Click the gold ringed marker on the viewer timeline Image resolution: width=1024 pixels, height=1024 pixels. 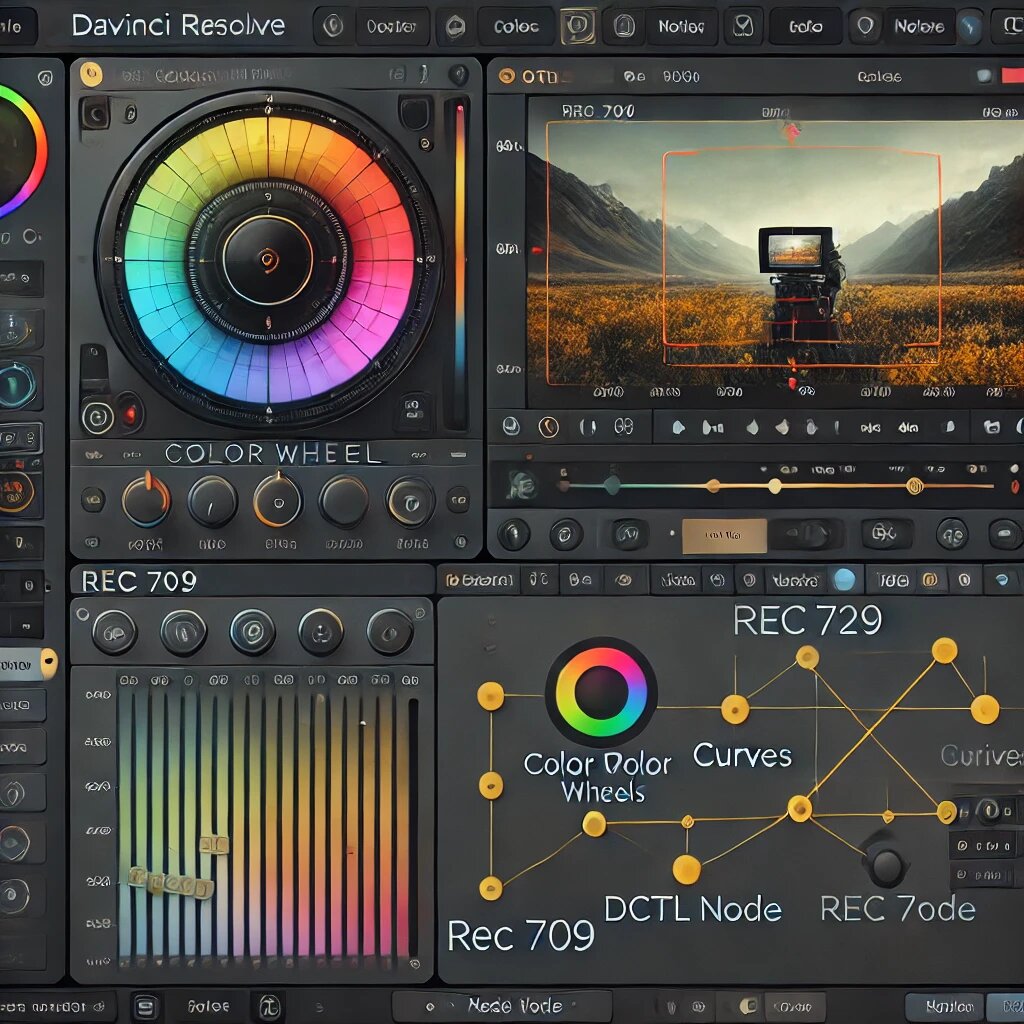coord(914,485)
